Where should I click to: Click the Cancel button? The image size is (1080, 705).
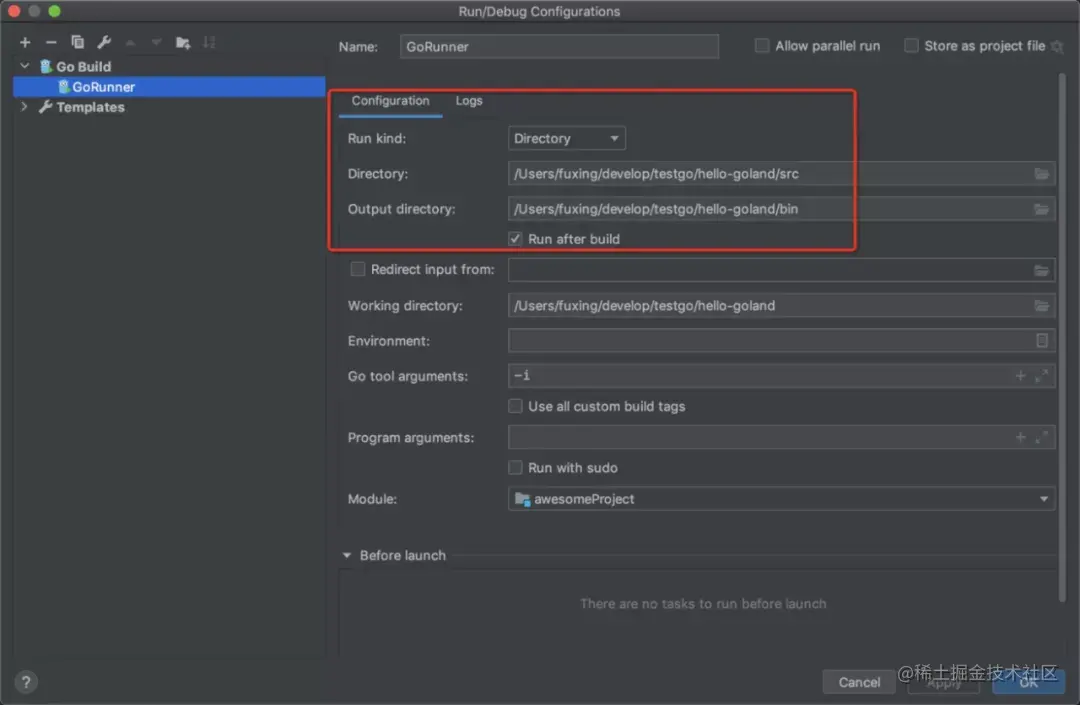[x=859, y=682]
